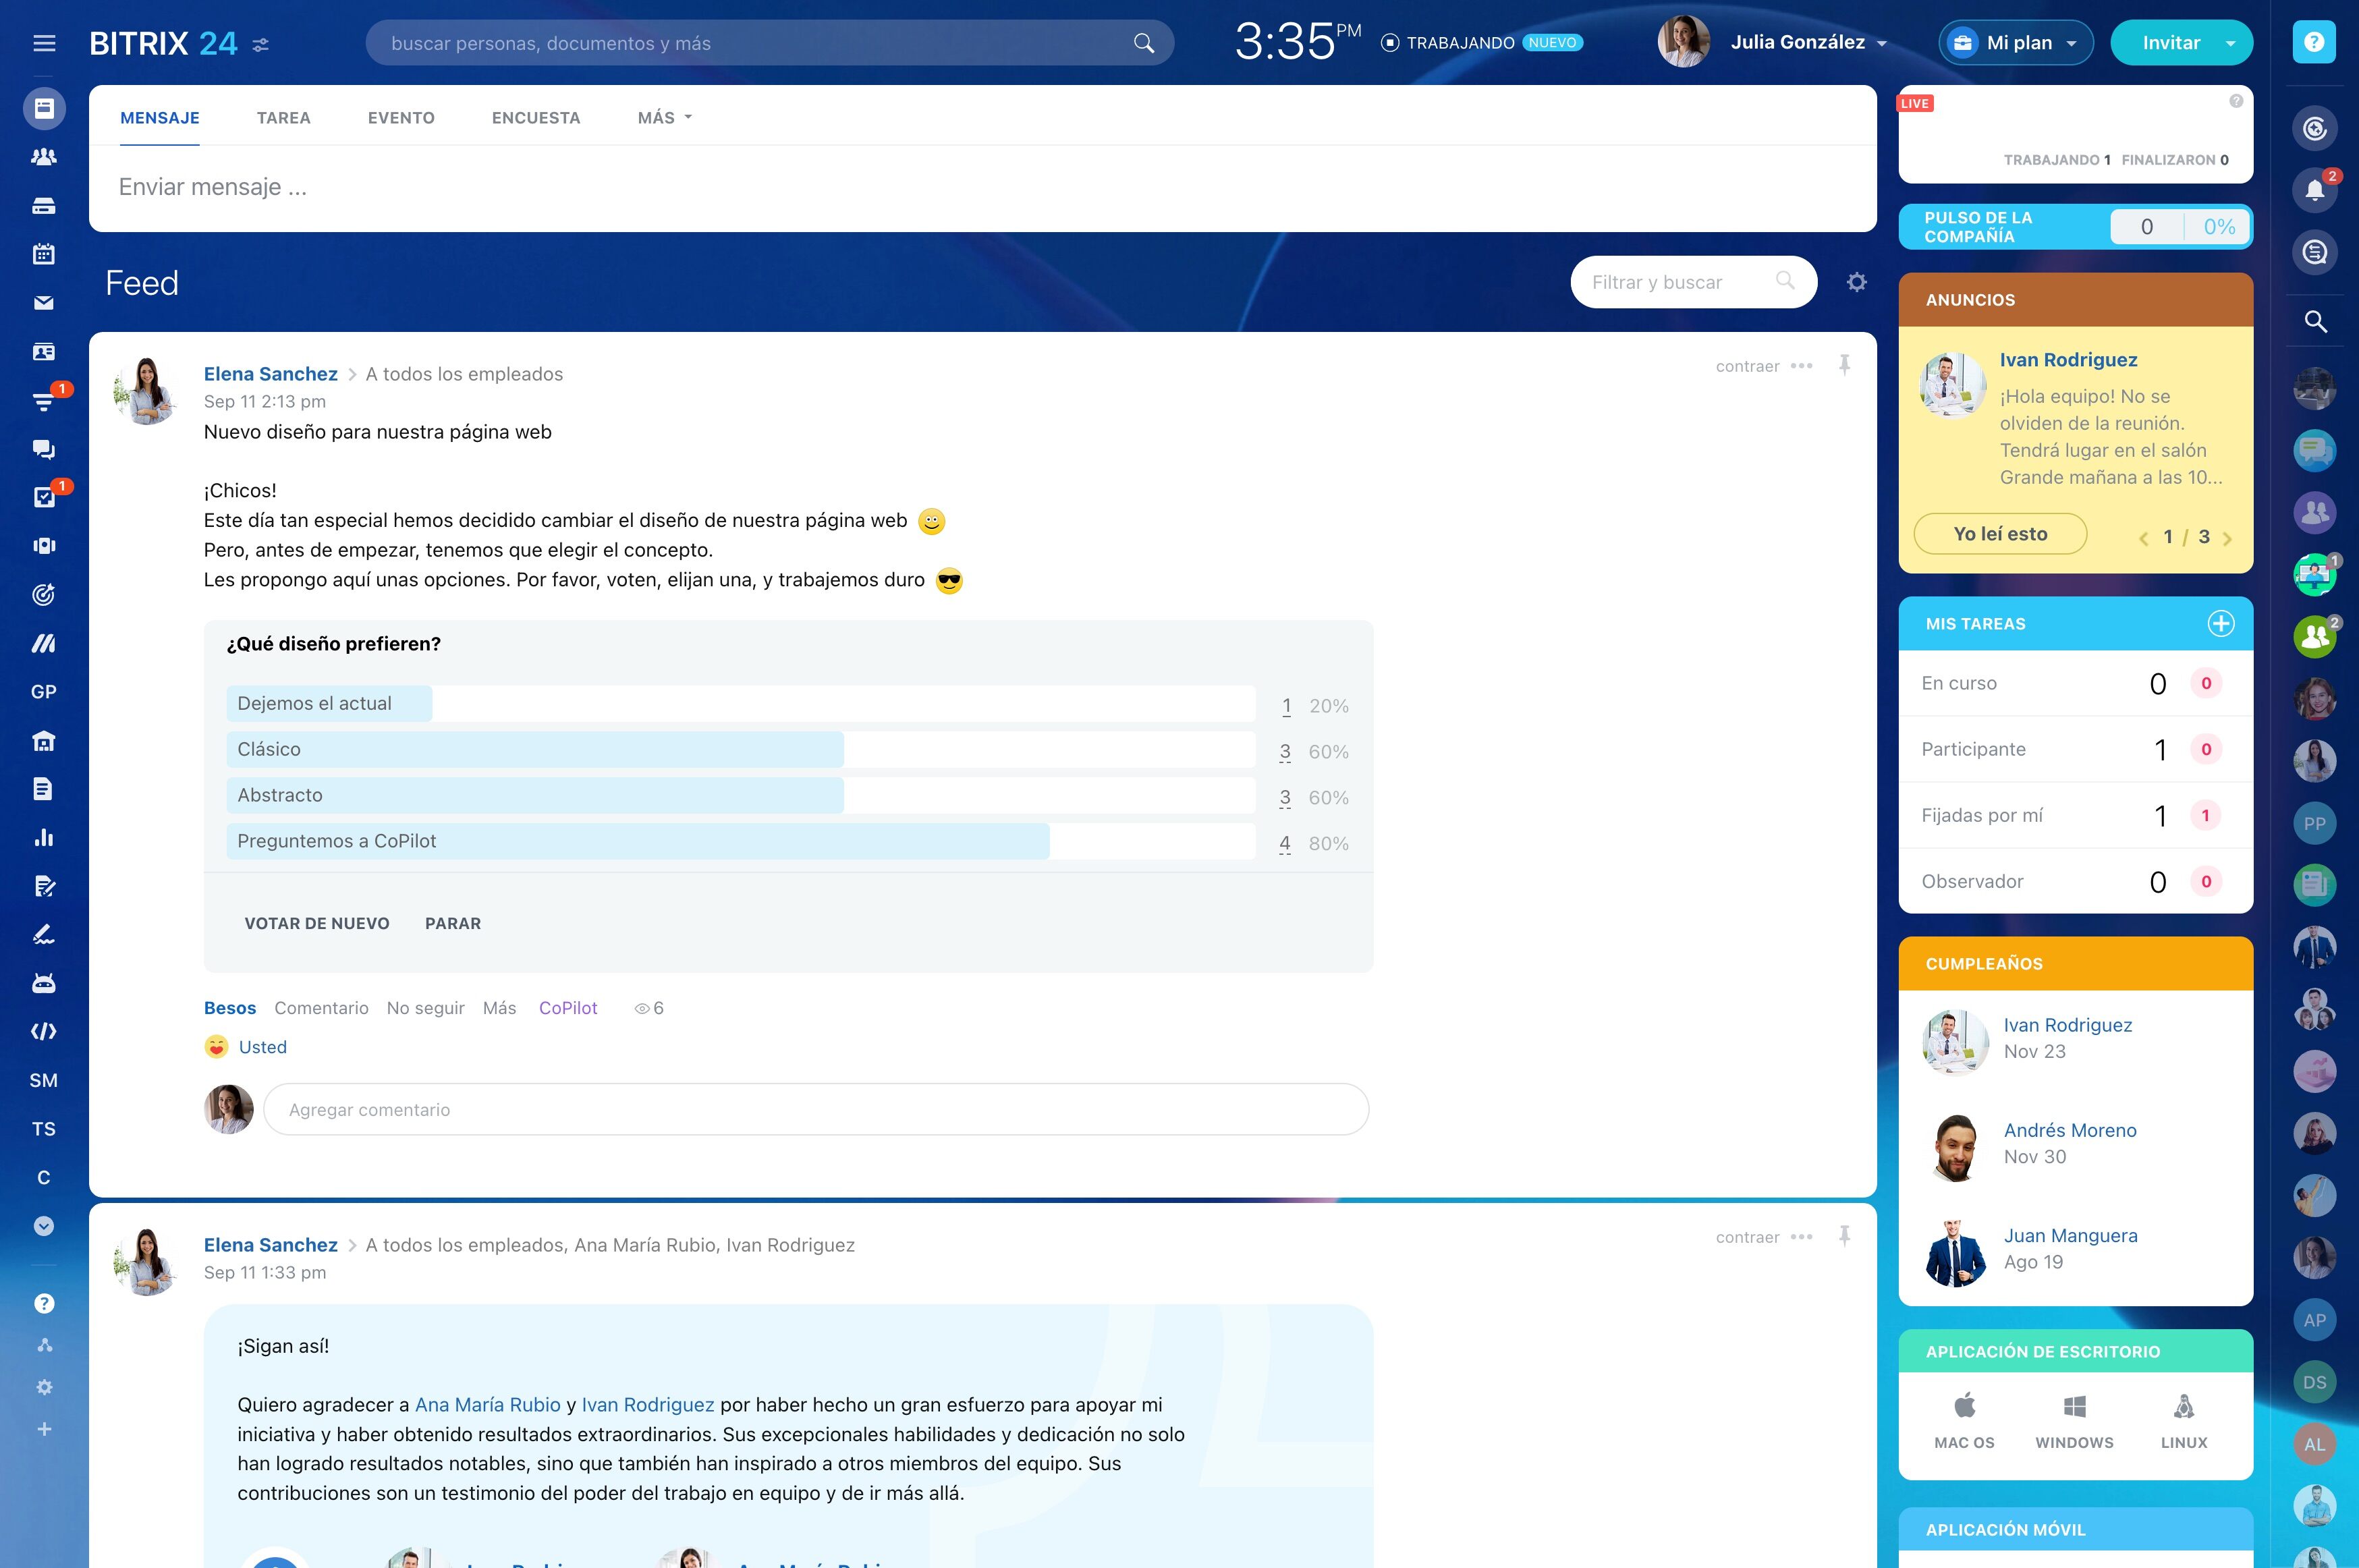
Task: Switch to the Tarea tab
Action: [x=283, y=118]
